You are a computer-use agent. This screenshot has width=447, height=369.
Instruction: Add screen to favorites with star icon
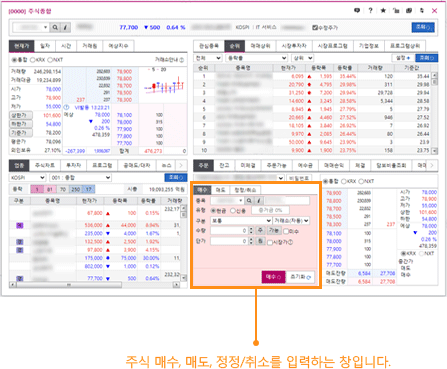(x=383, y=11)
